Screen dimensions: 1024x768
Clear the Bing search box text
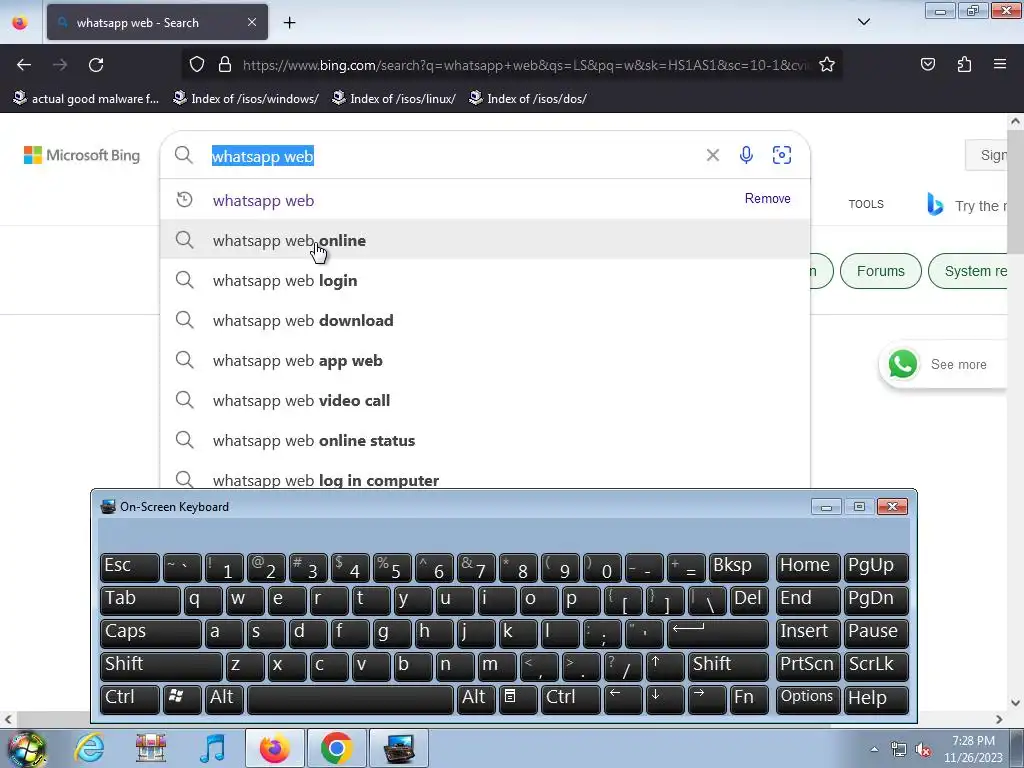(x=712, y=155)
